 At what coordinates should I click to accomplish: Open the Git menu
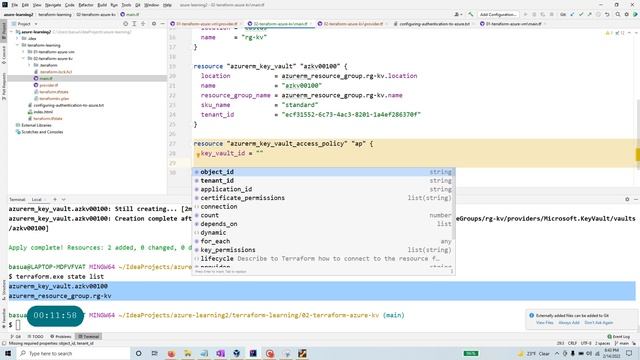coord(138,5)
